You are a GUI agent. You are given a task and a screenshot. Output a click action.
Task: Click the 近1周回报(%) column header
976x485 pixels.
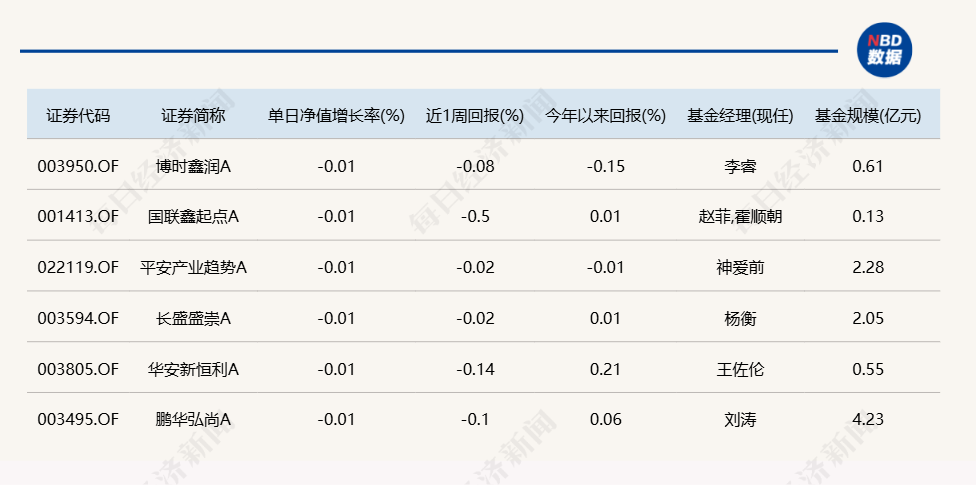pos(475,116)
